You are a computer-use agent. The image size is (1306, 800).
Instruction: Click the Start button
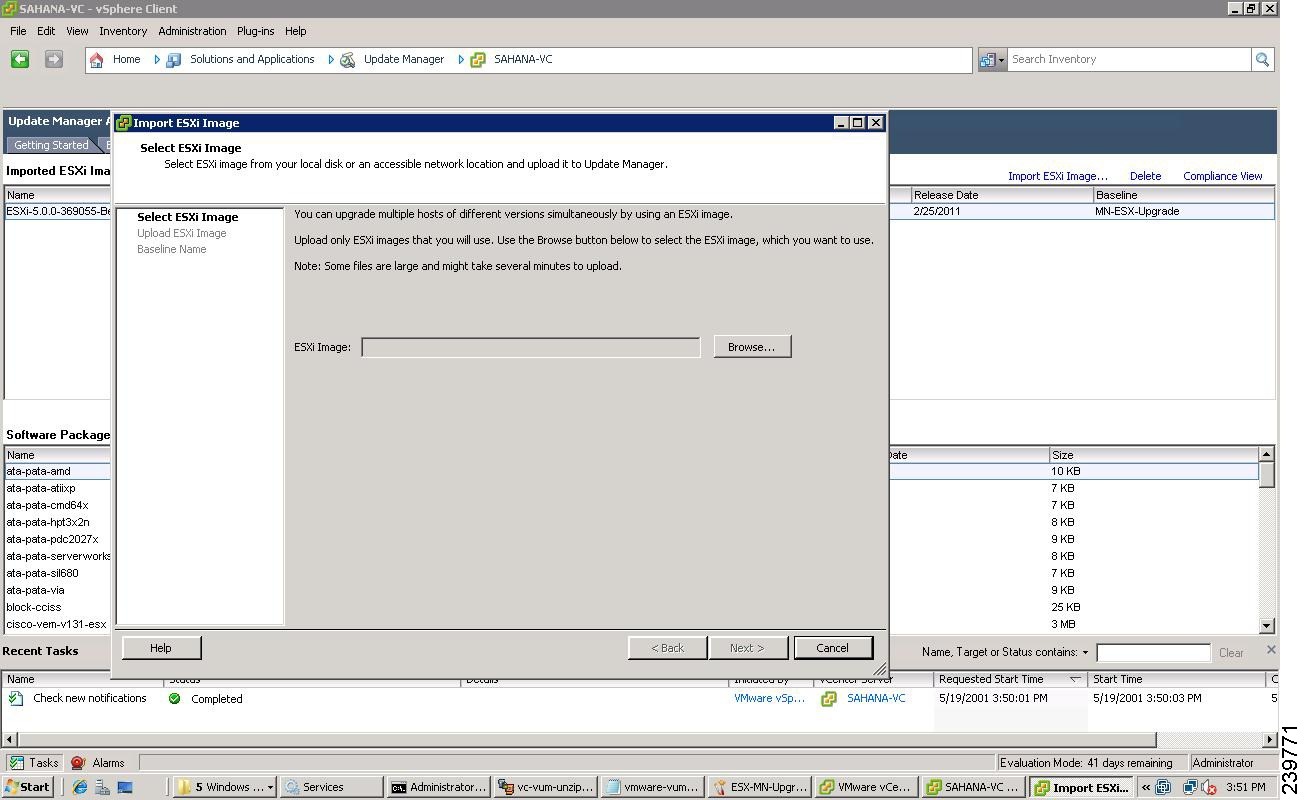27,787
